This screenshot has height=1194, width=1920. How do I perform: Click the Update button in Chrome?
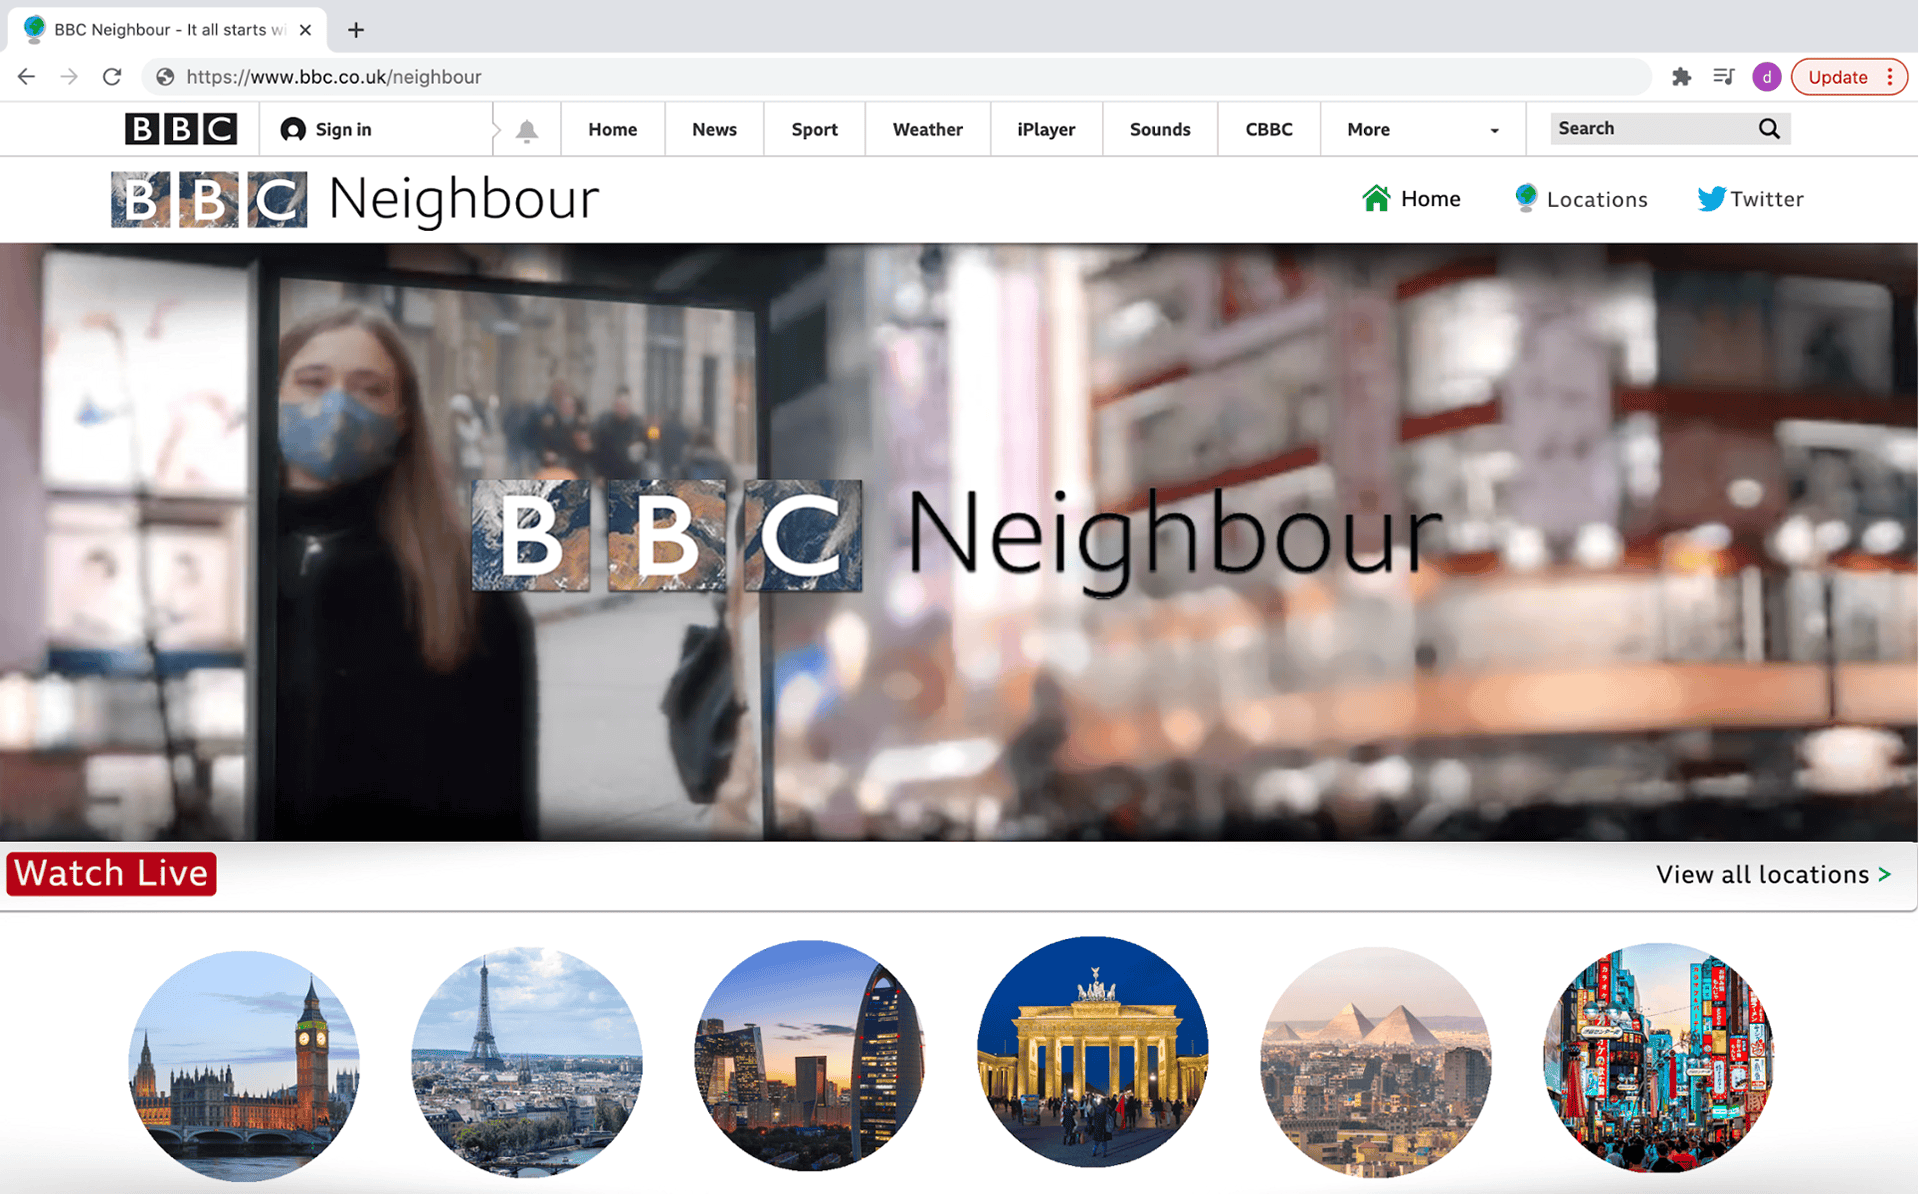point(1838,77)
